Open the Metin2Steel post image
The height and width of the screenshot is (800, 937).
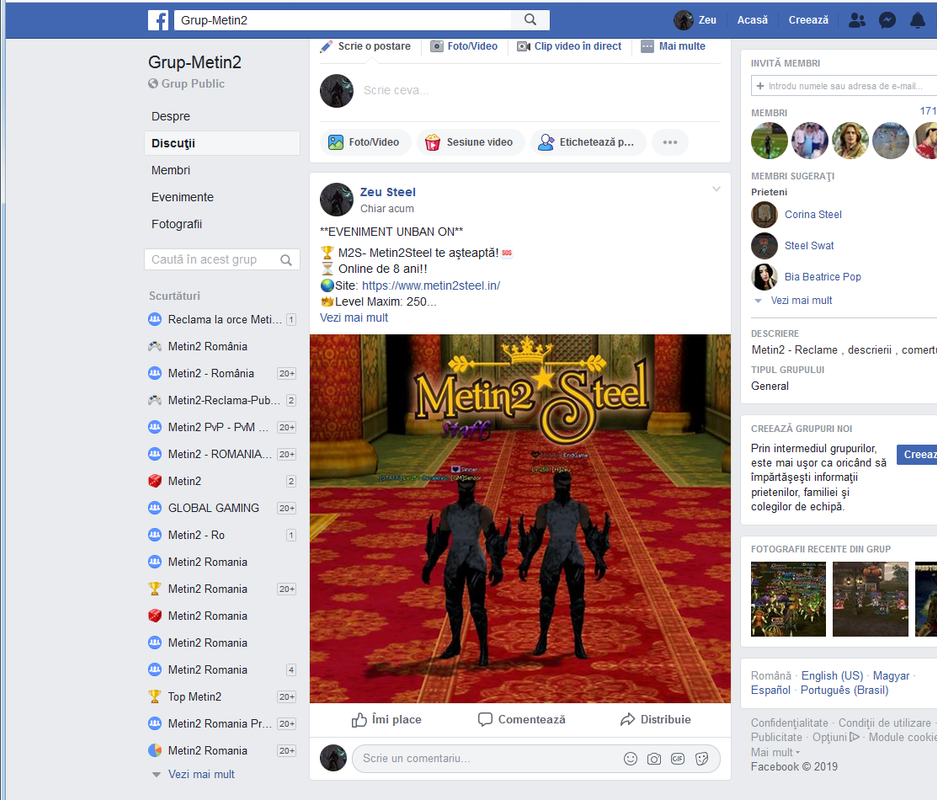(x=520, y=519)
